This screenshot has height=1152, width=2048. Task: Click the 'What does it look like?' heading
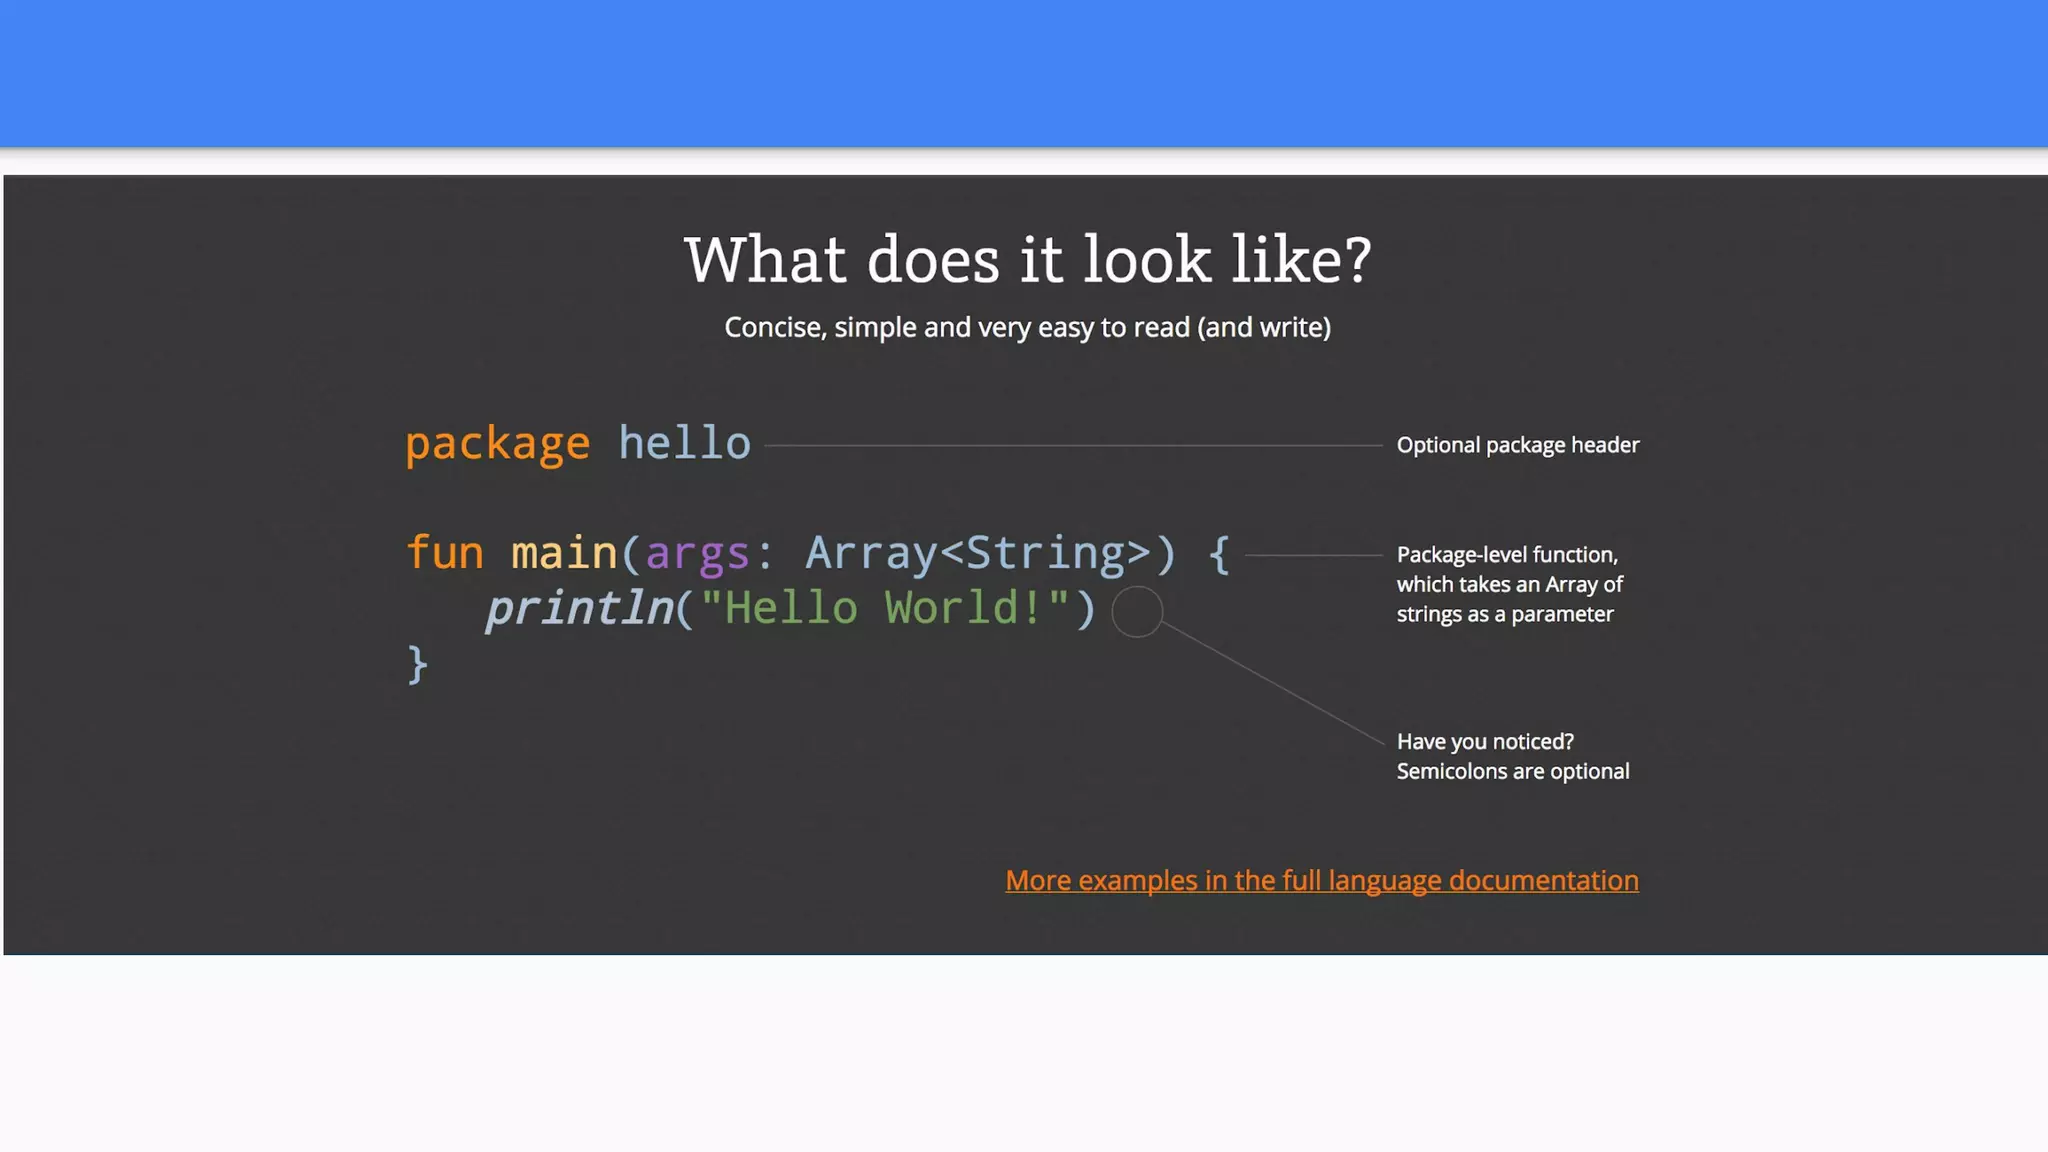click(1027, 260)
